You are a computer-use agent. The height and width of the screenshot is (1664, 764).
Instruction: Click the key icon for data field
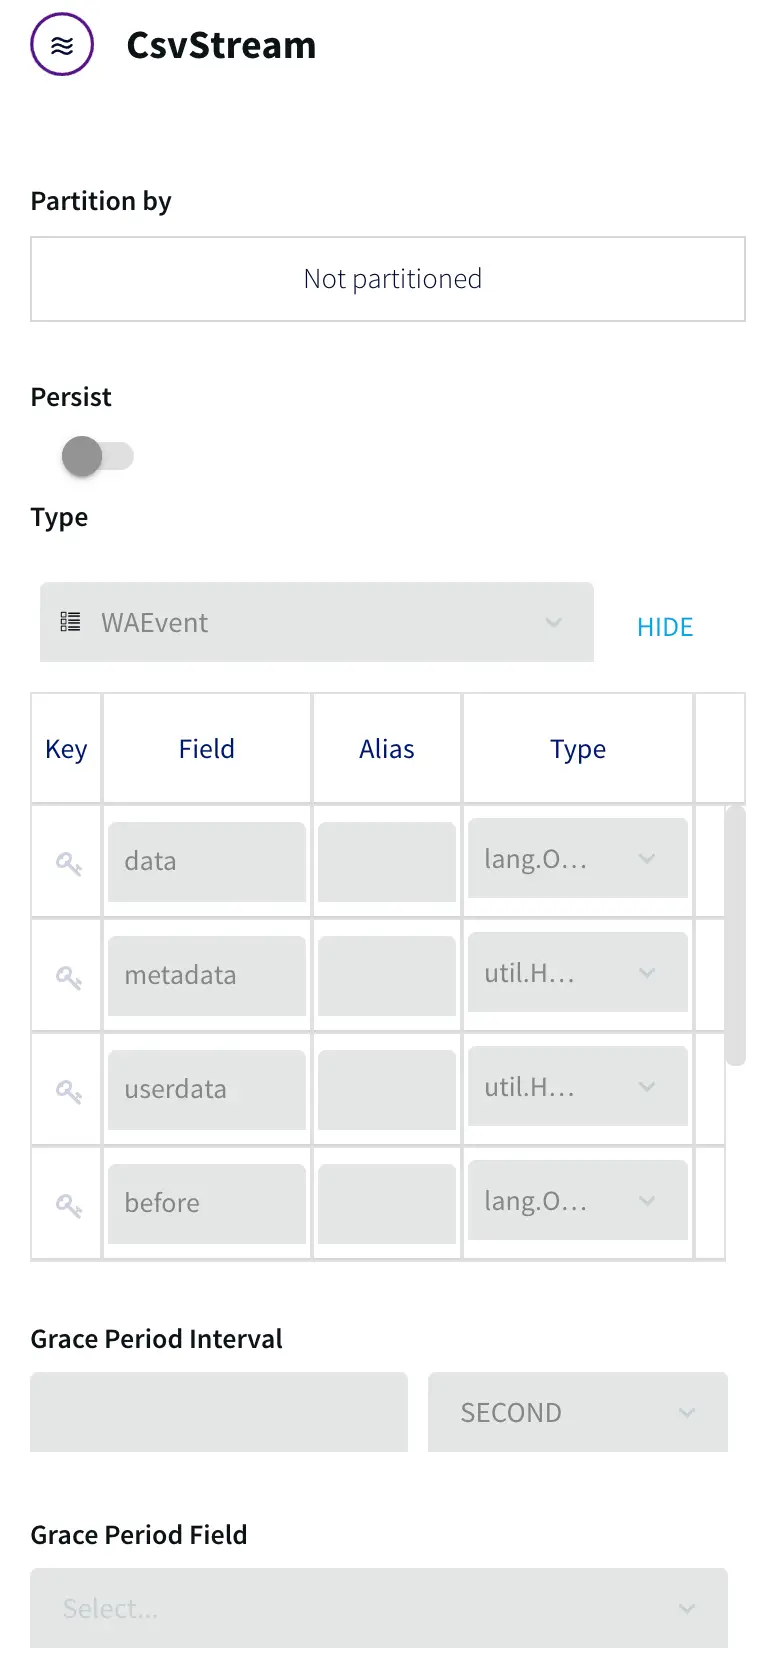[68, 862]
